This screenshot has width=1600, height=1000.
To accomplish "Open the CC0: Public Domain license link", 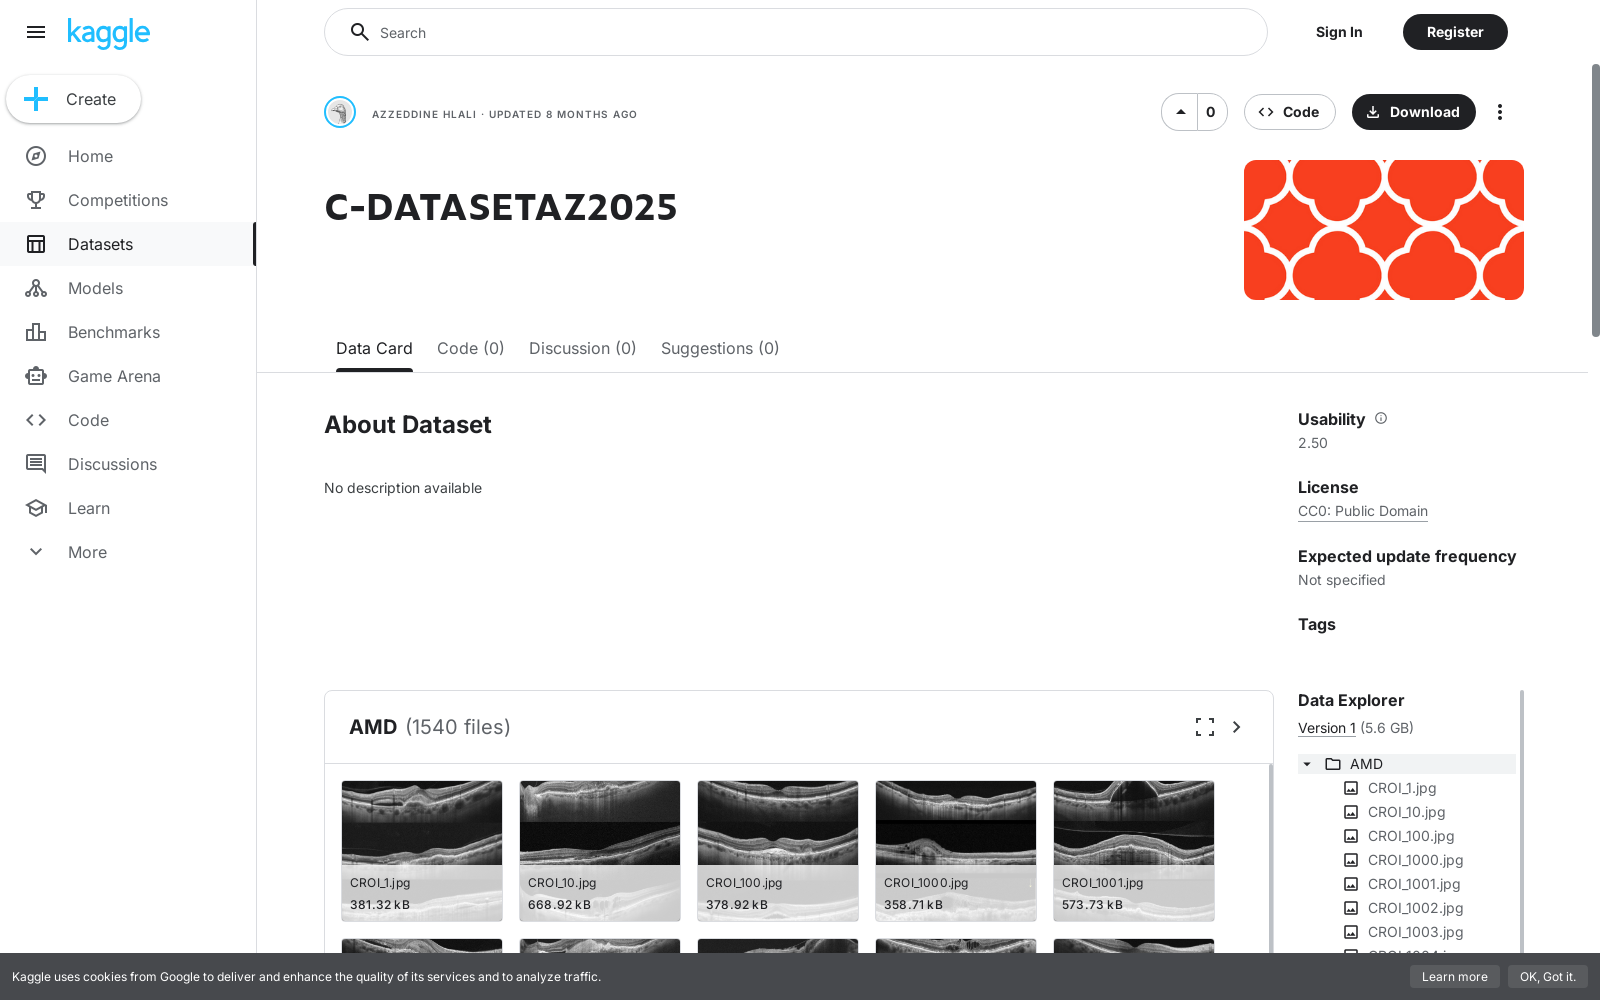I will pos(1363,511).
